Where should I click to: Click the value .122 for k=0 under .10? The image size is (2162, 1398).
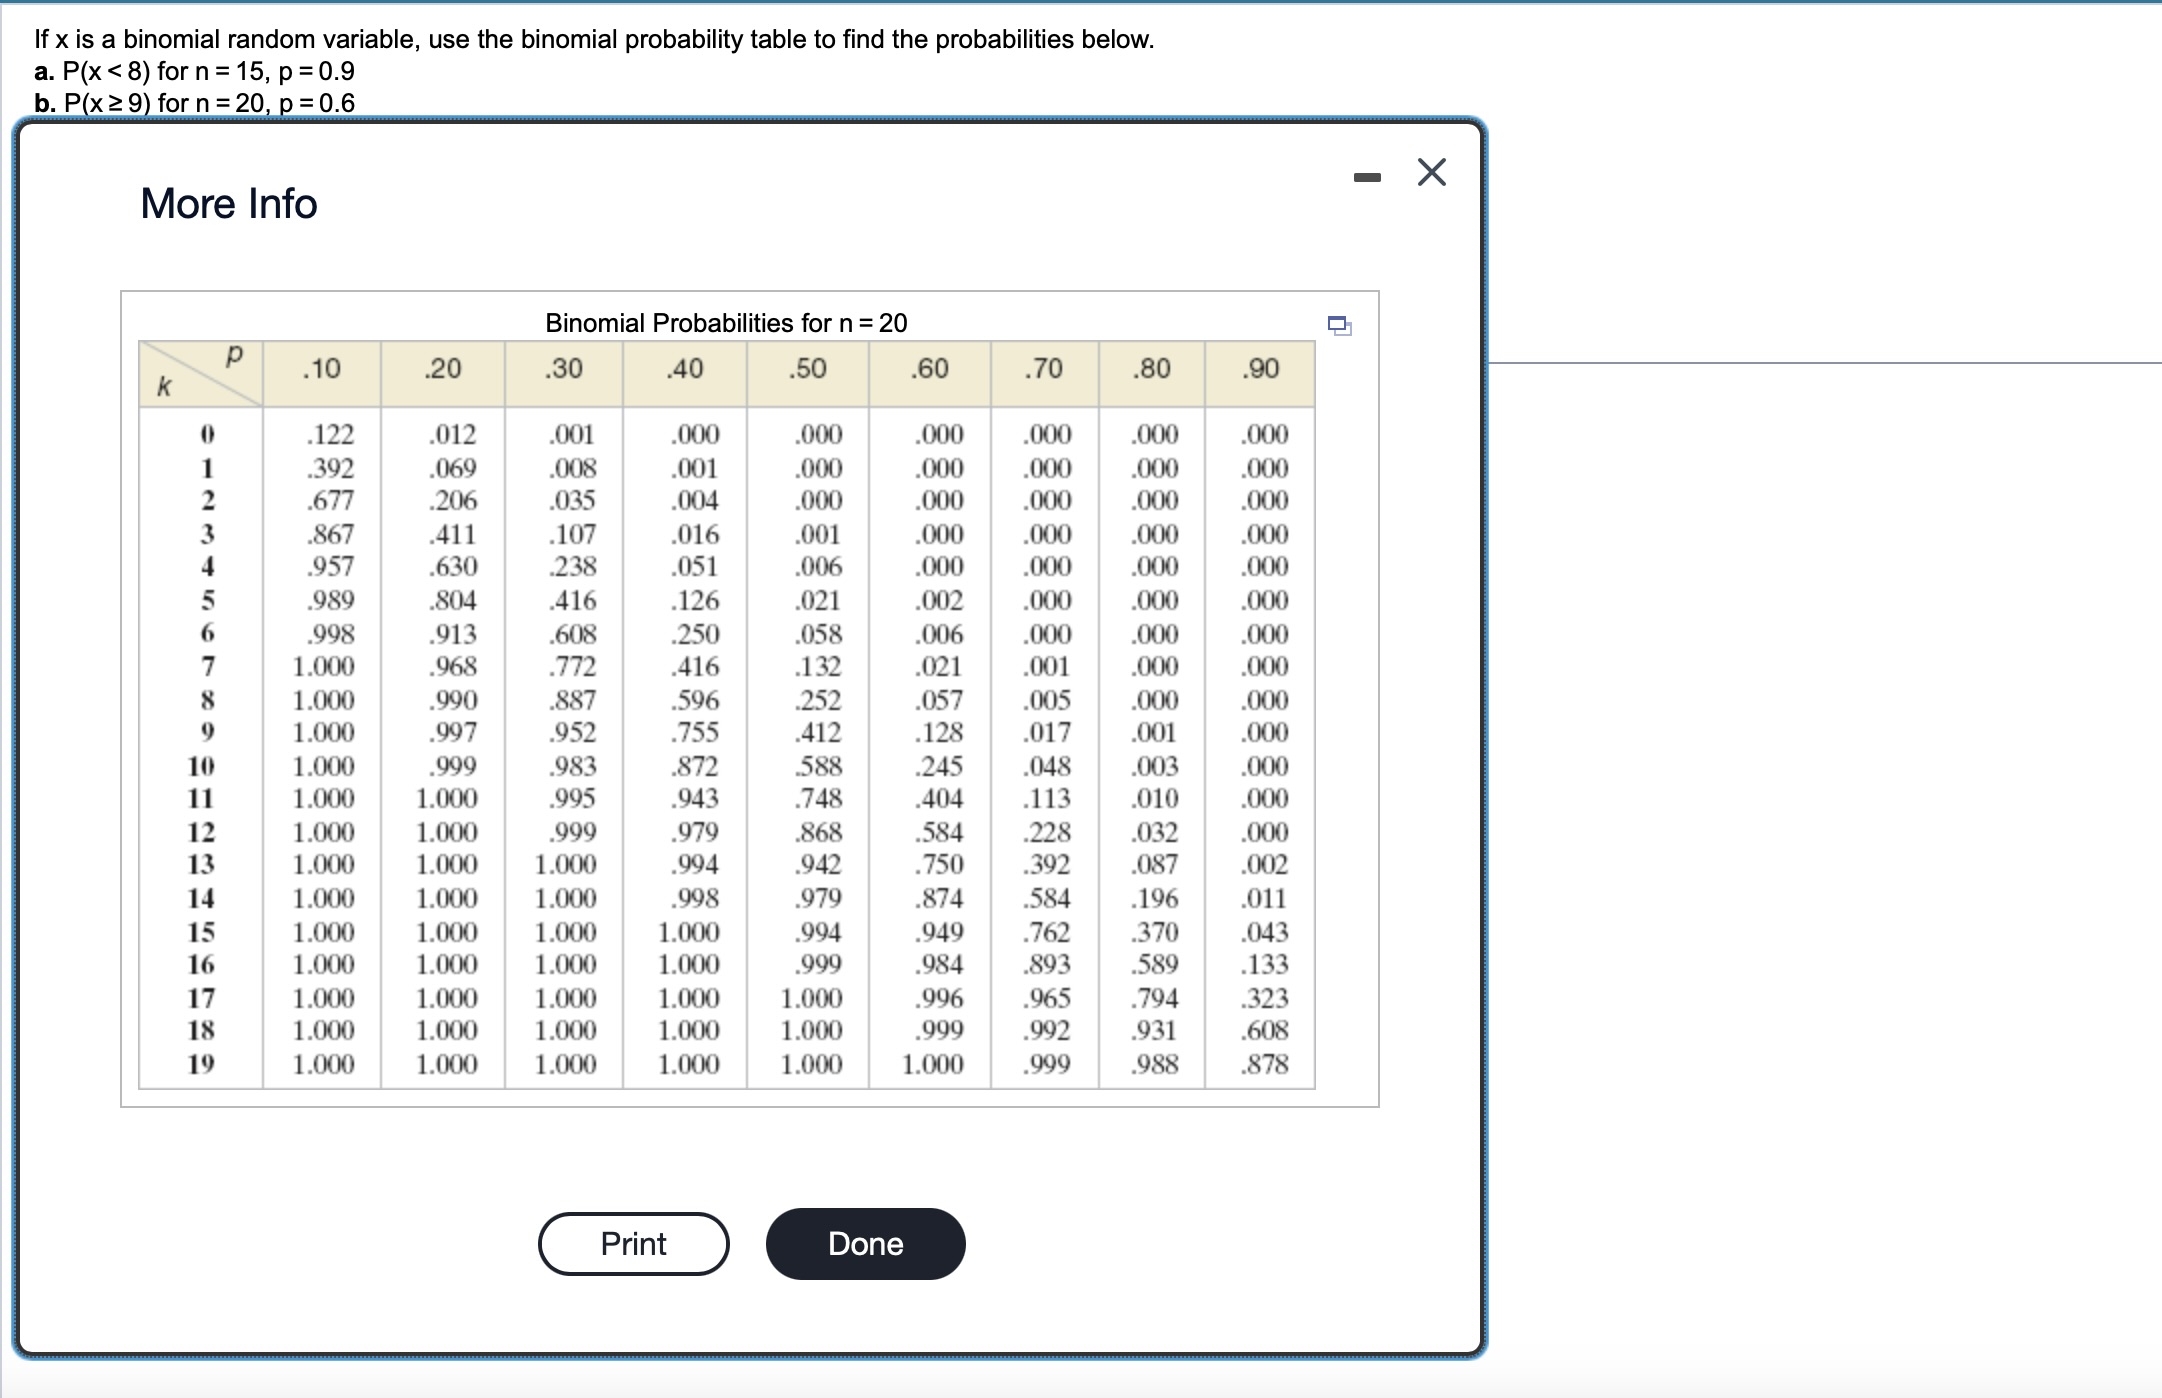tap(323, 433)
